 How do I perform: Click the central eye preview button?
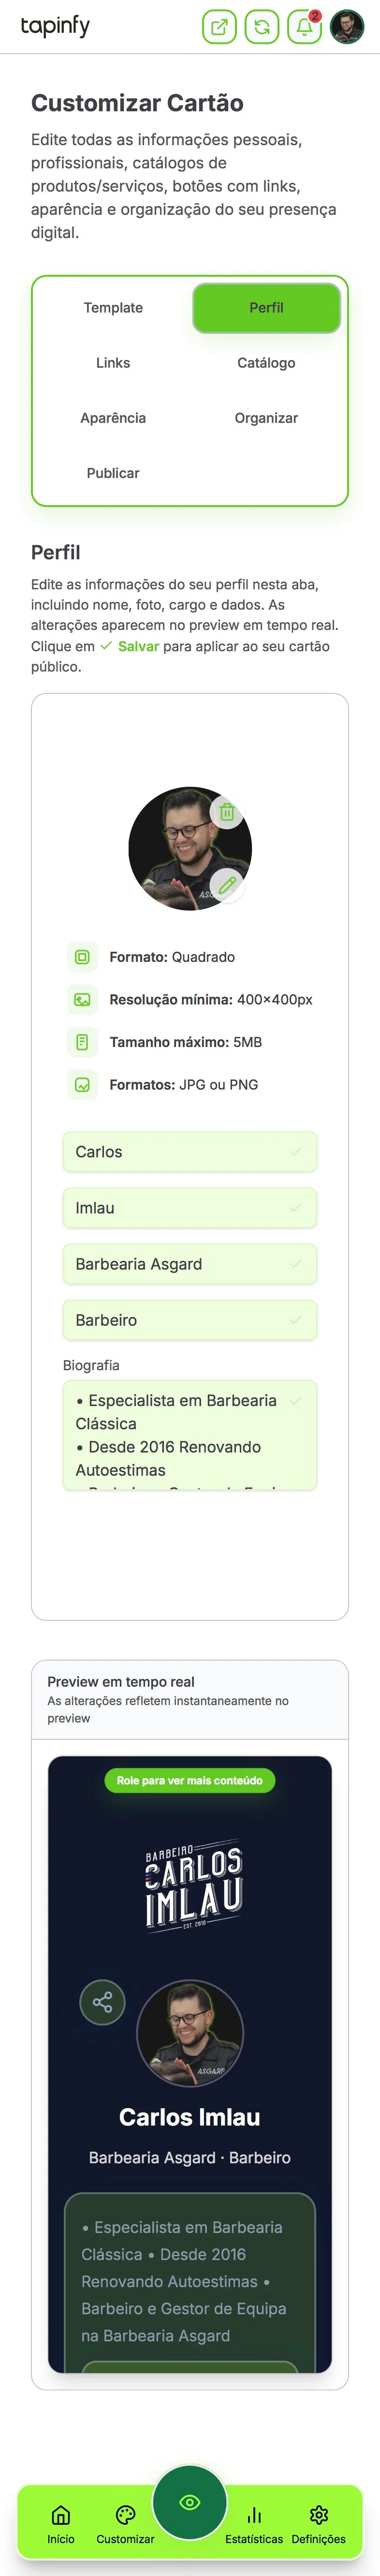tap(189, 2493)
